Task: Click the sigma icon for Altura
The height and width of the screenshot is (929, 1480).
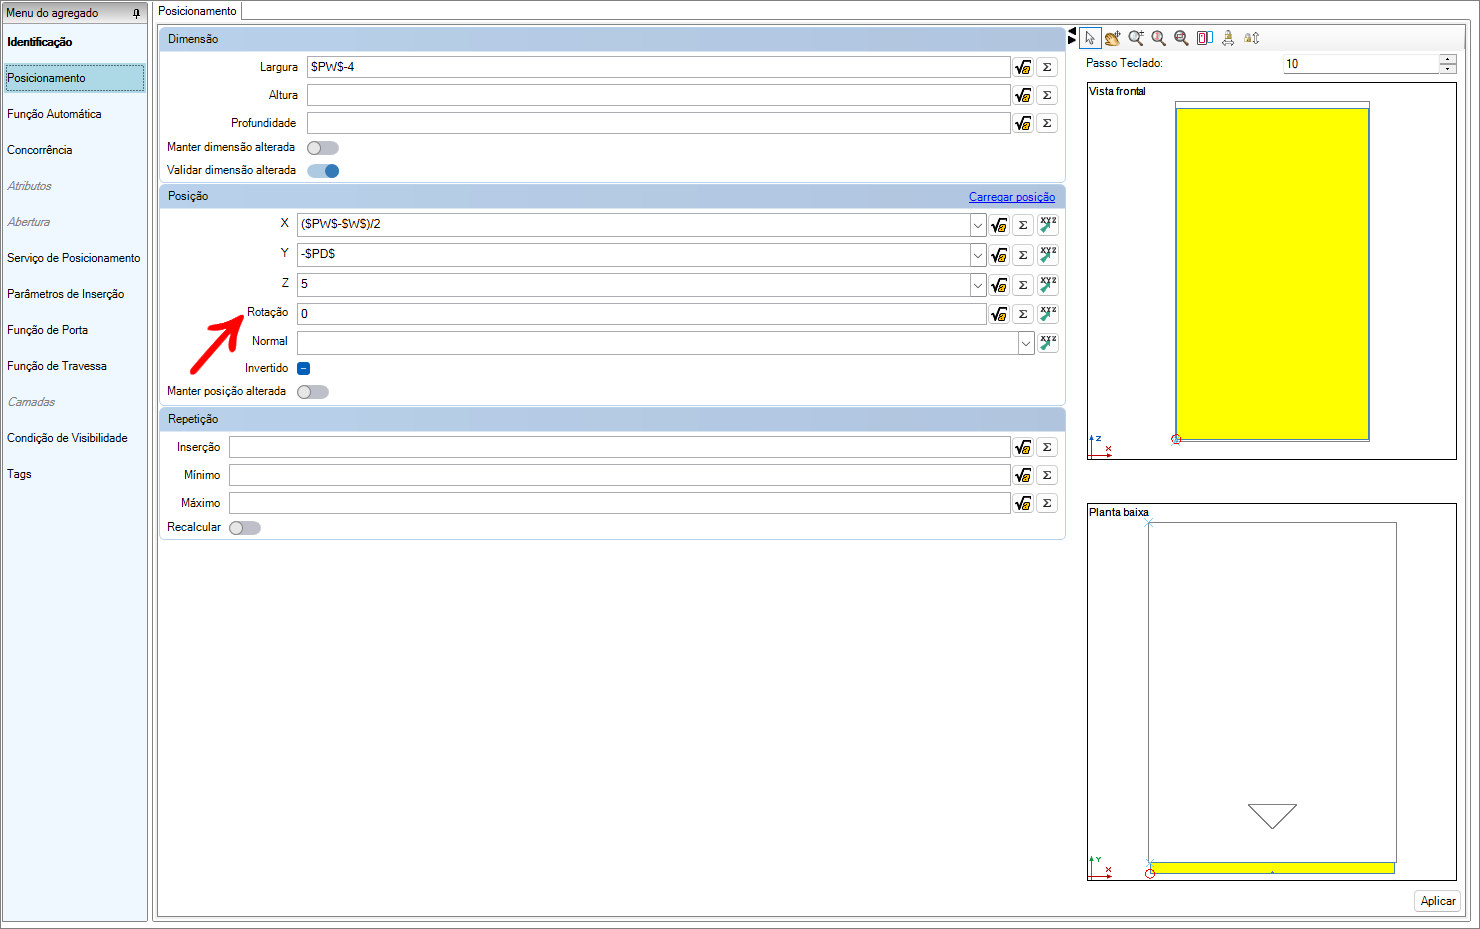Action: 1047,95
